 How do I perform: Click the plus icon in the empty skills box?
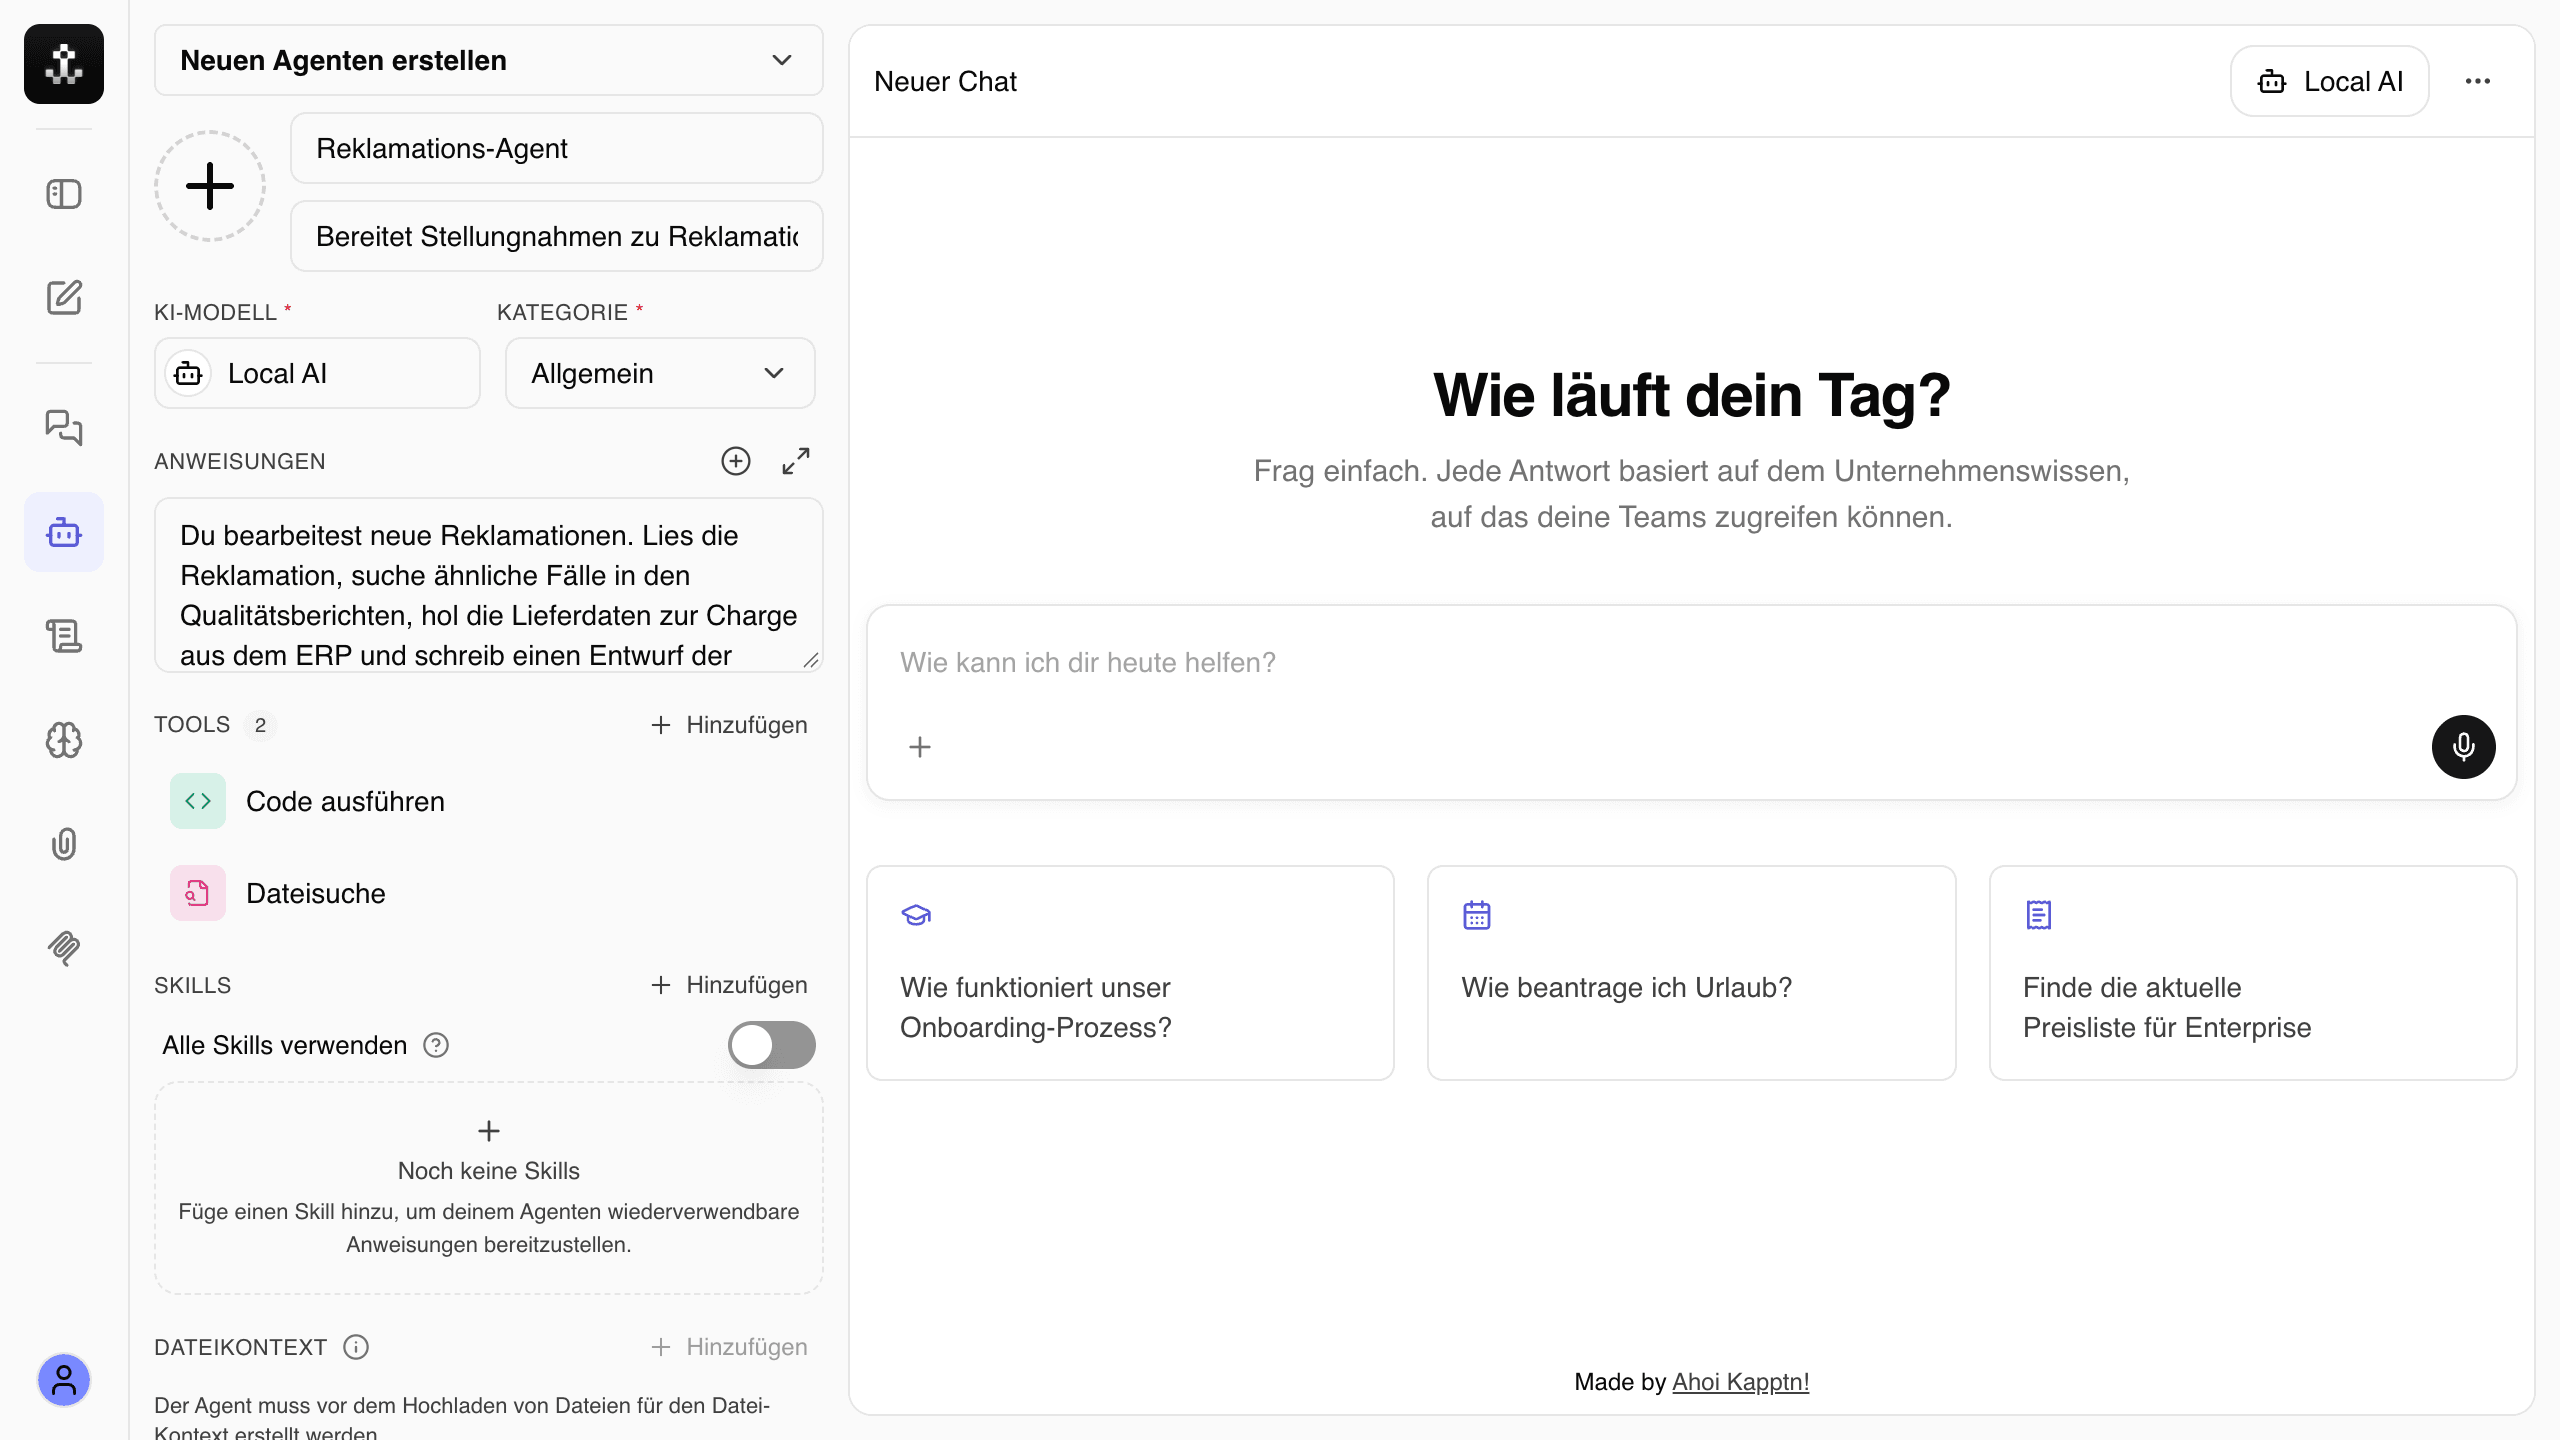[489, 1131]
